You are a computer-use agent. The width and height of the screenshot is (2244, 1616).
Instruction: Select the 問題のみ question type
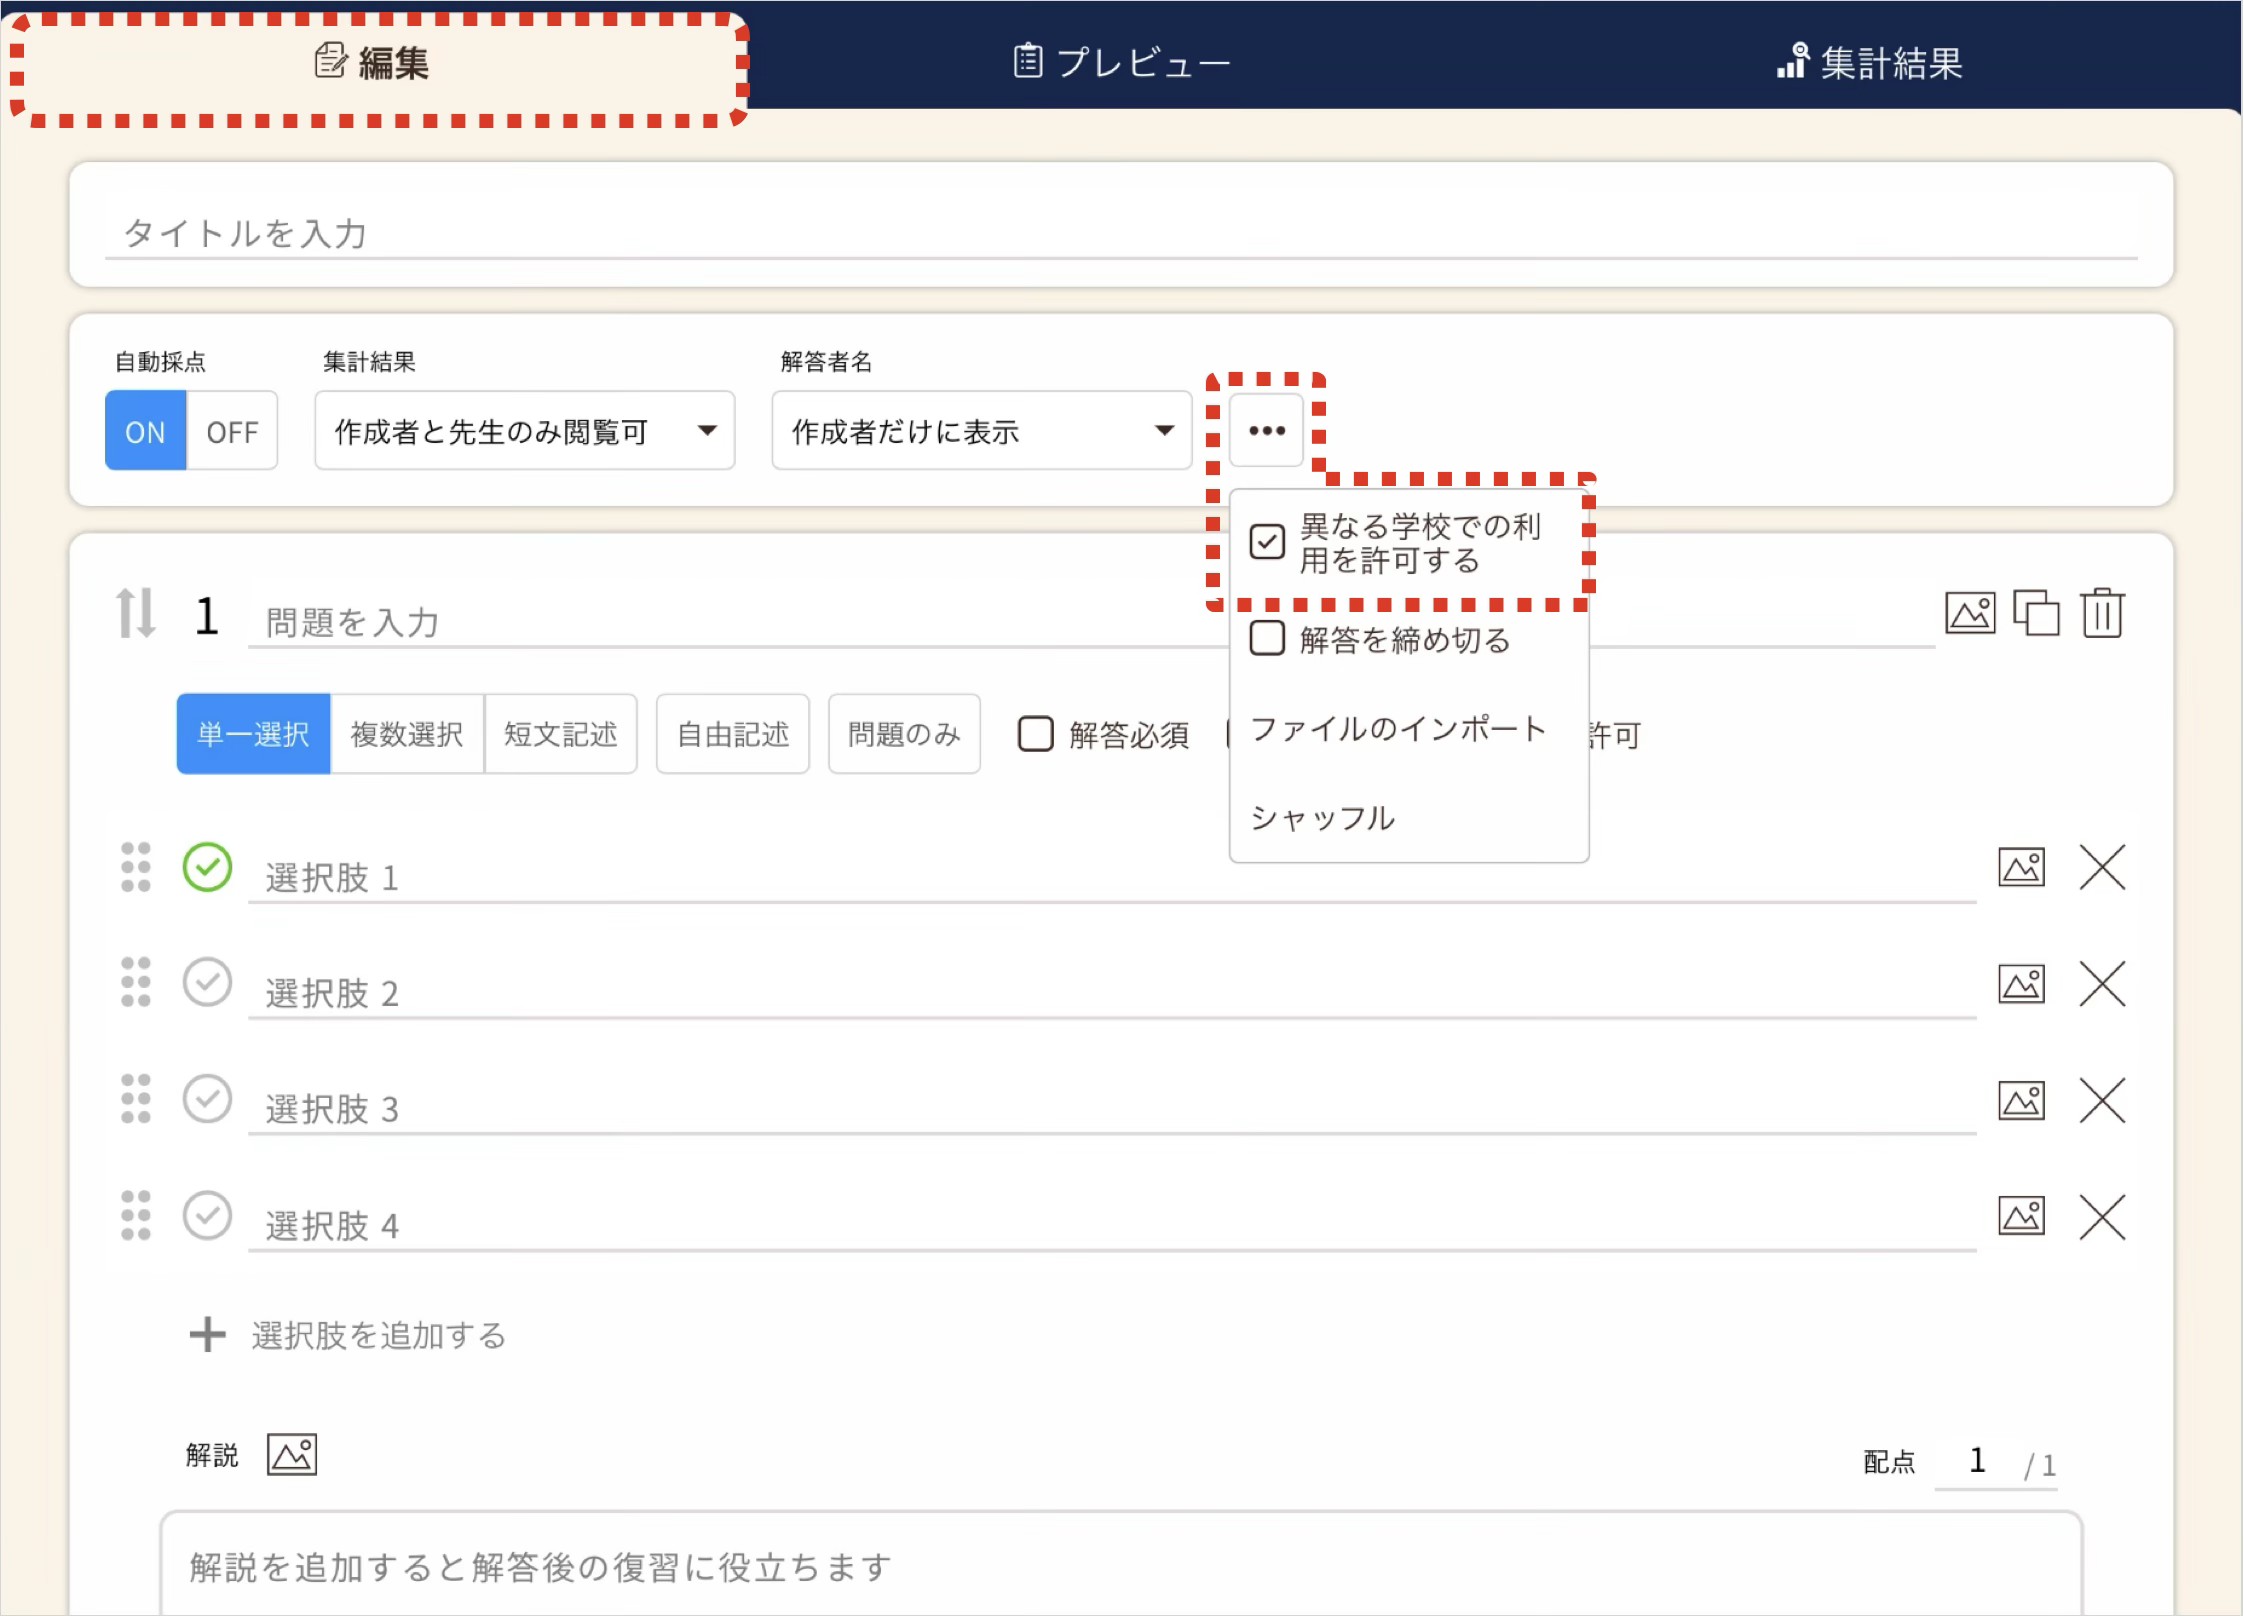click(904, 734)
